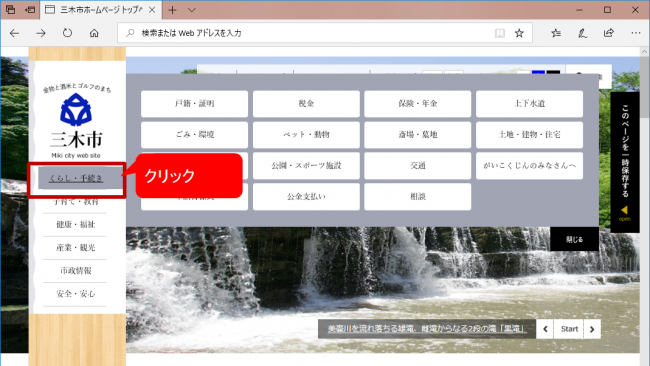Viewport: 650px width, 366px height.
Task: Select 産業・観光 in side menu
Action: click(x=75, y=248)
